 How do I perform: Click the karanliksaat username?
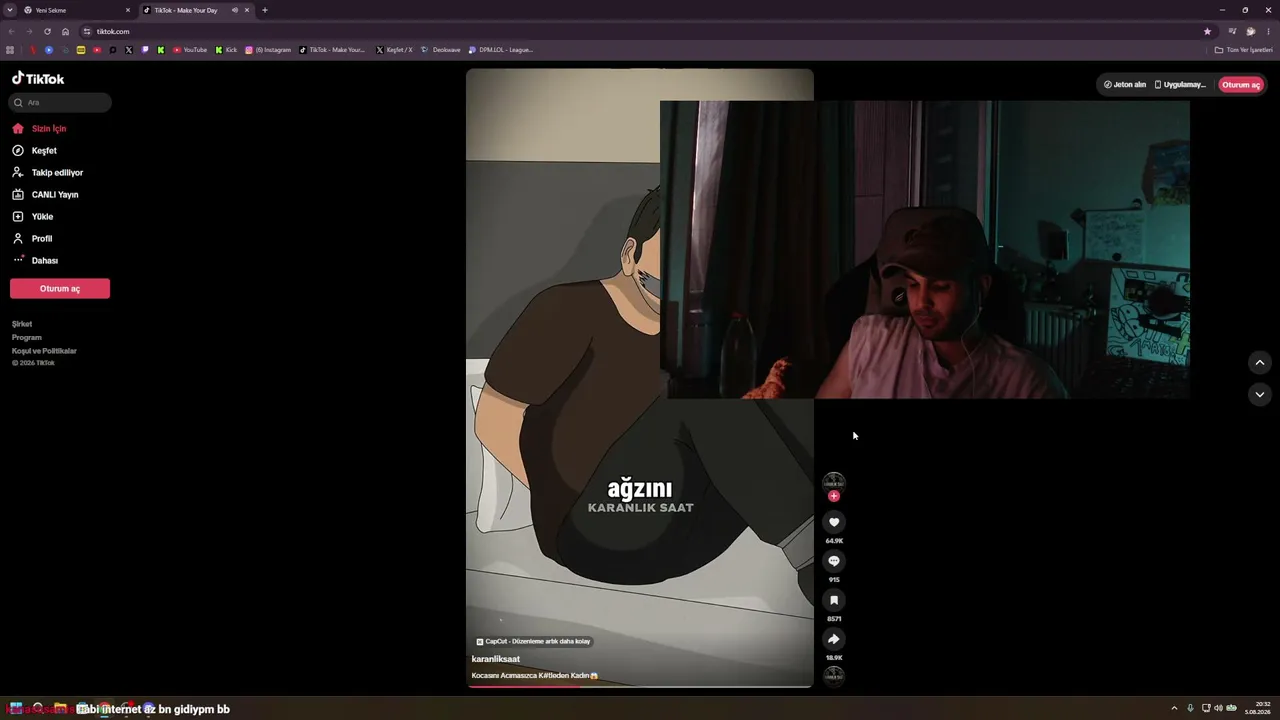[x=496, y=660]
